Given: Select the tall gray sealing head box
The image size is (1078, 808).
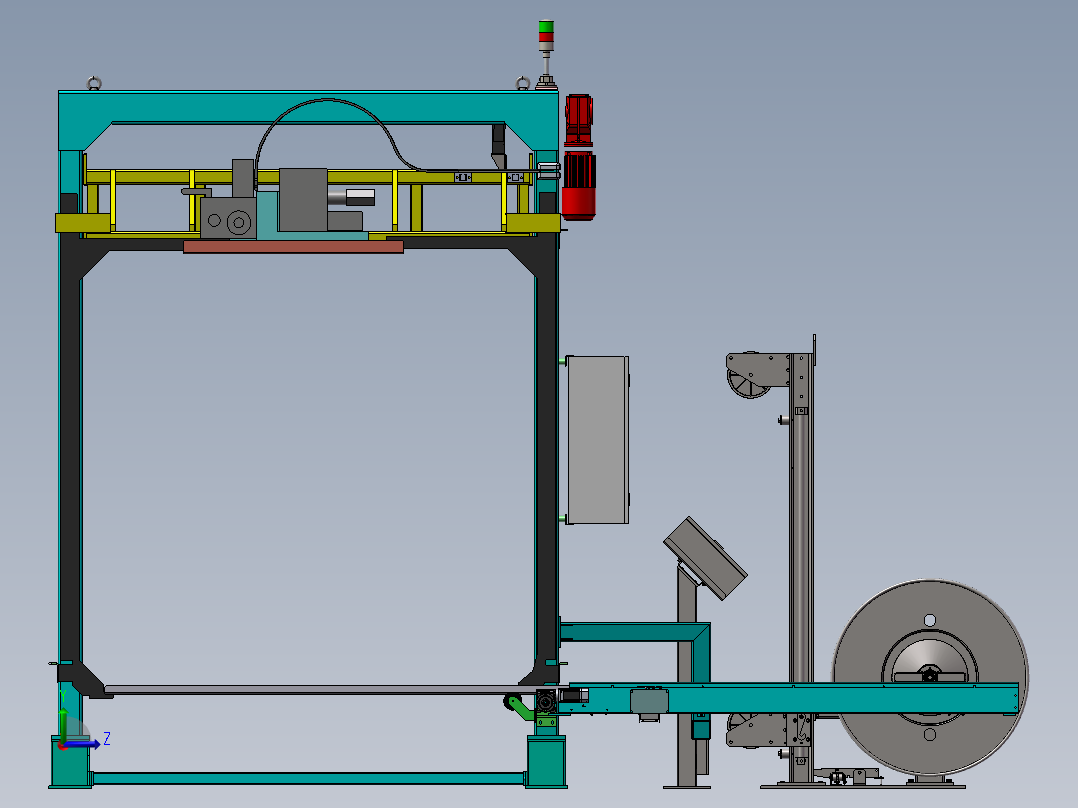Looking at the screenshot, I should 303,200.
